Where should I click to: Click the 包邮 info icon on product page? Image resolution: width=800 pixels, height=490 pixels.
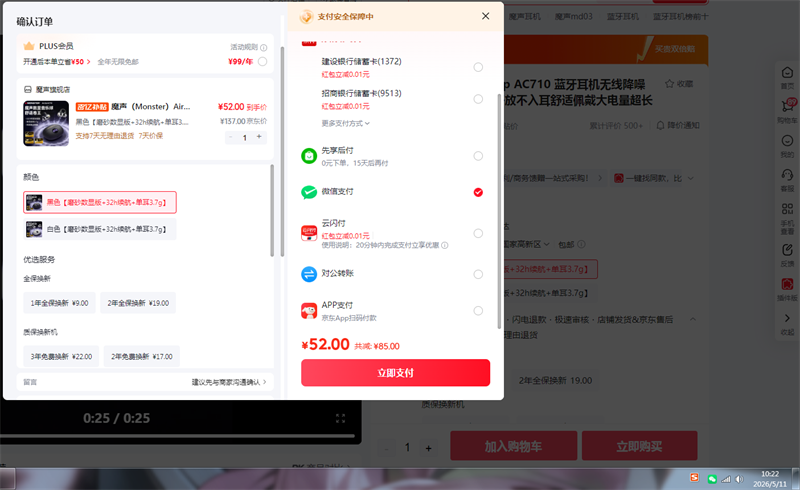581,244
